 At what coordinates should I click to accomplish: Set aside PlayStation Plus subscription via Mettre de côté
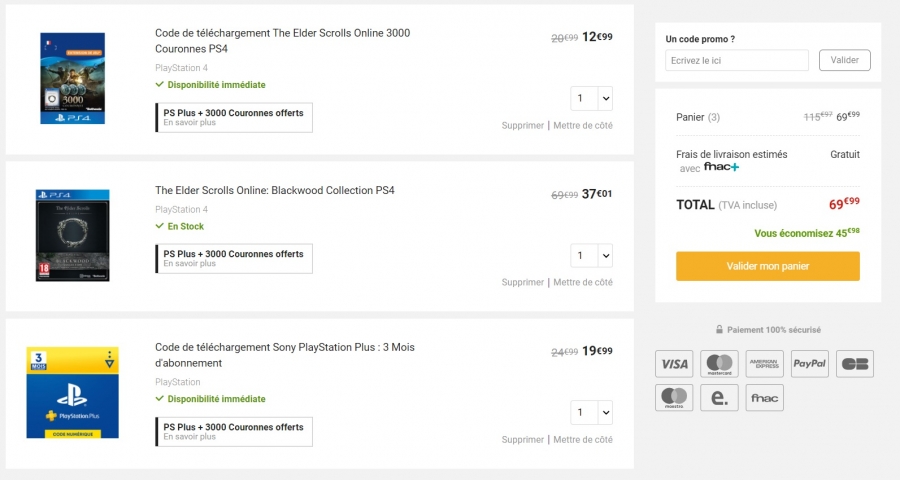[x=583, y=439]
